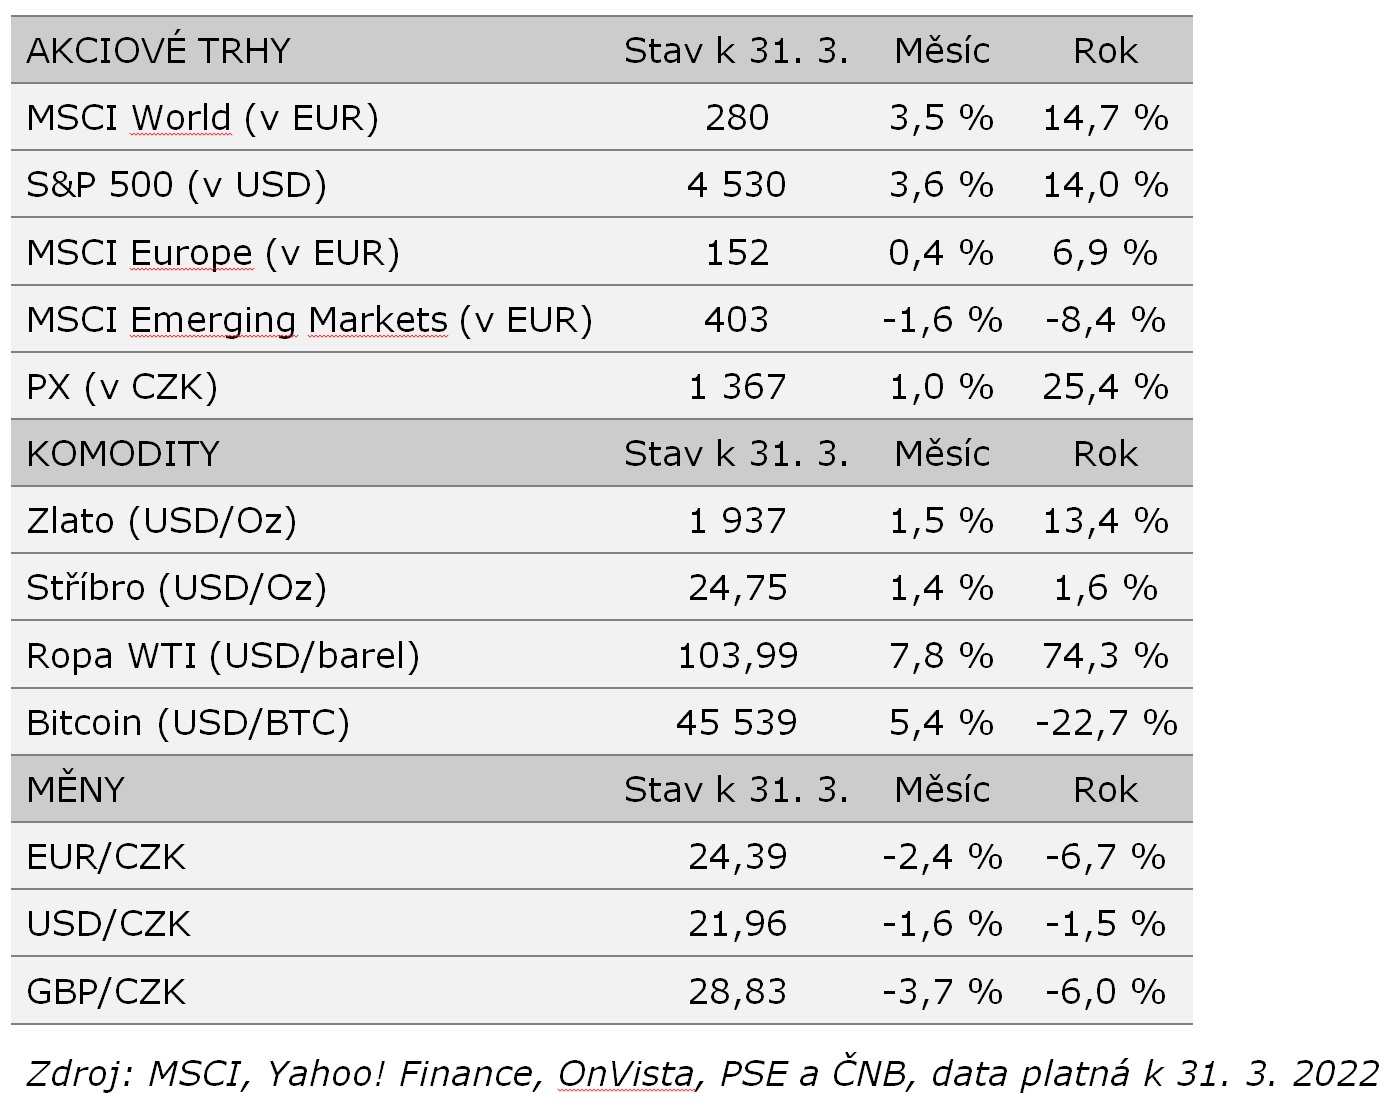1398x1113 pixels.
Task: Select the Zlato (USD/Oz) label
Action: click(161, 521)
